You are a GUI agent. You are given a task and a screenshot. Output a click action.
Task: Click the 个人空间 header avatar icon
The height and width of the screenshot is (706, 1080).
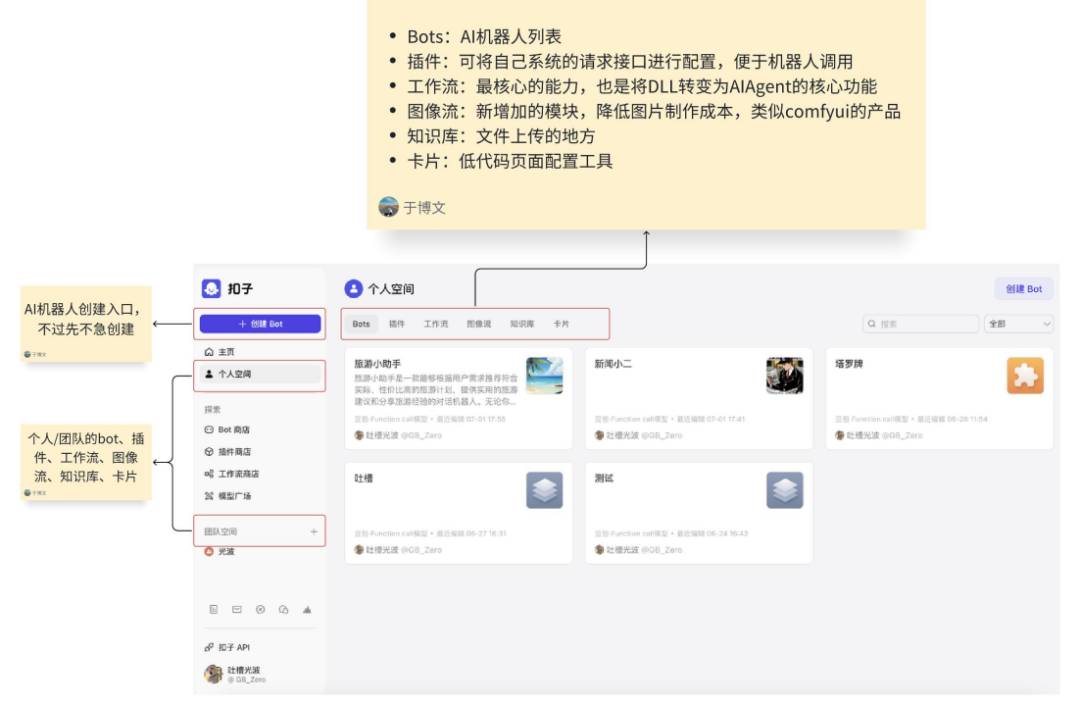pyautogui.click(x=353, y=289)
